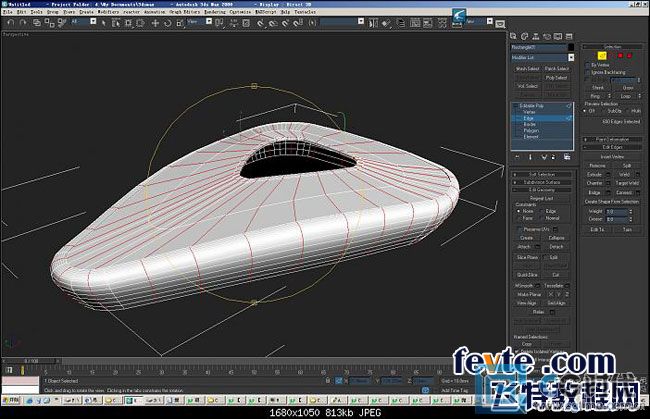Click the Extrude button in Edit Edges

pos(594,174)
